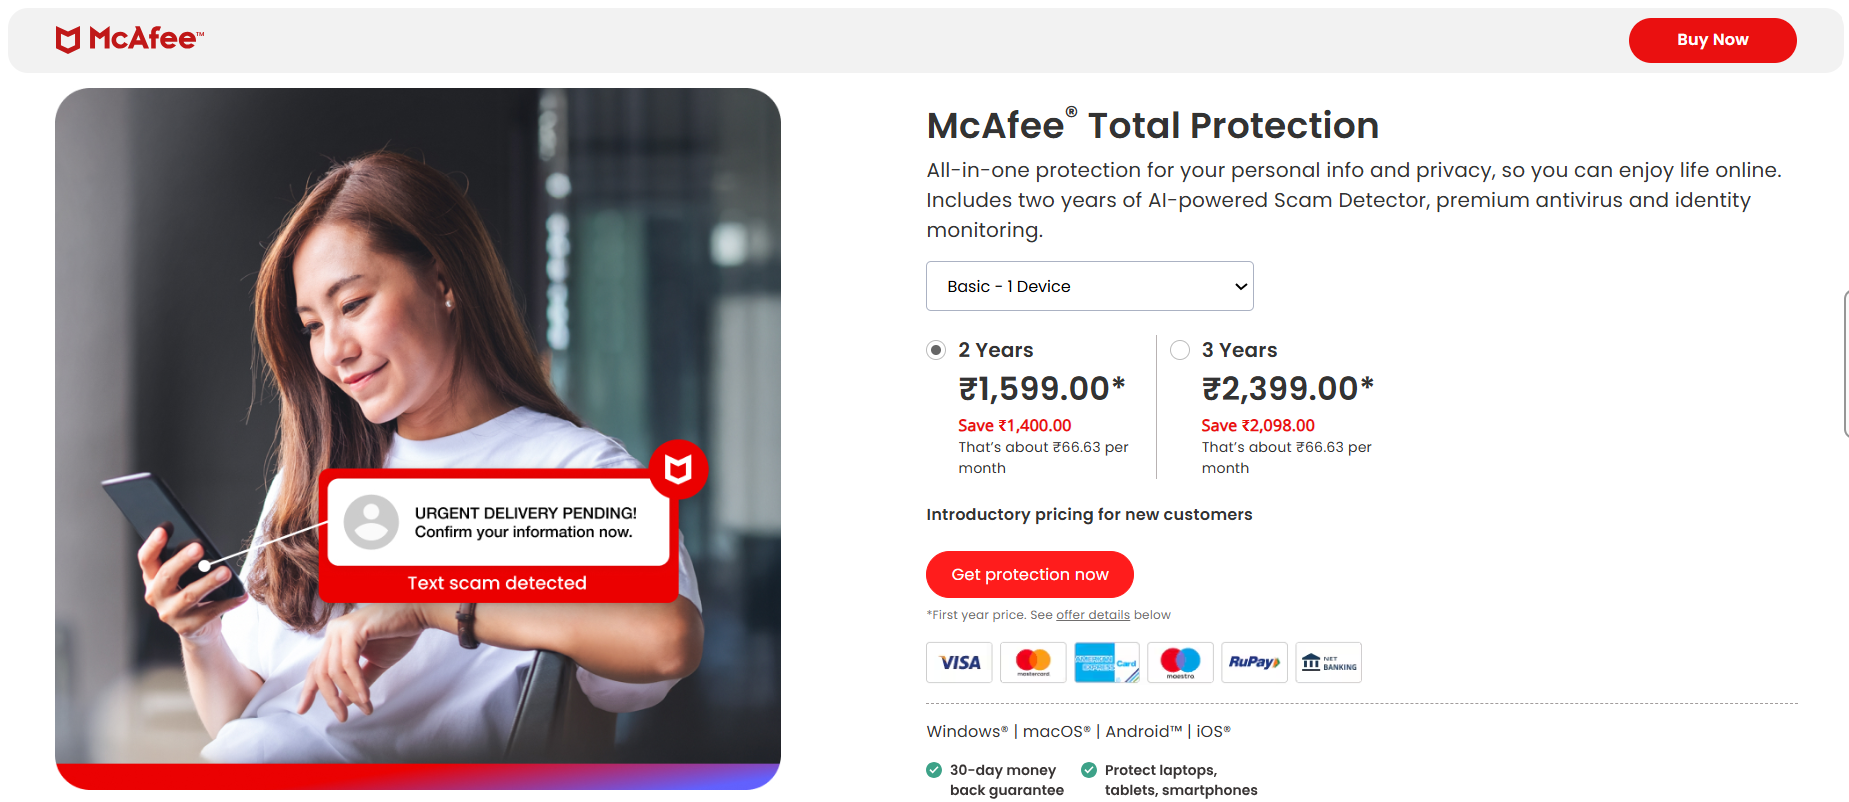This screenshot has width=1849, height=802.
Task: Click the Buy Now button
Action: [x=1712, y=40]
